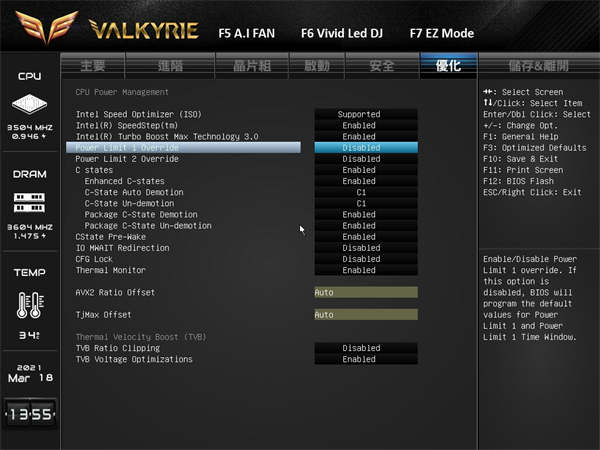Click the 13:55 flip clock widget
600x450 pixels.
pyautogui.click(x=30, y=414)
